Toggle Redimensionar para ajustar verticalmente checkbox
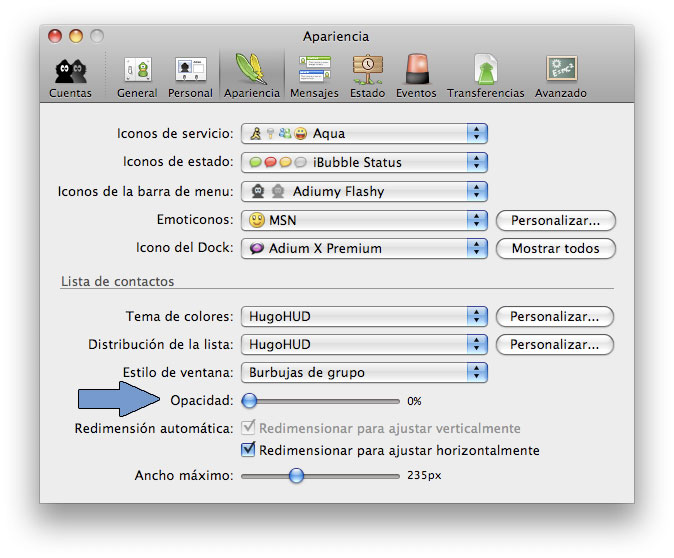 coord(249,428)
